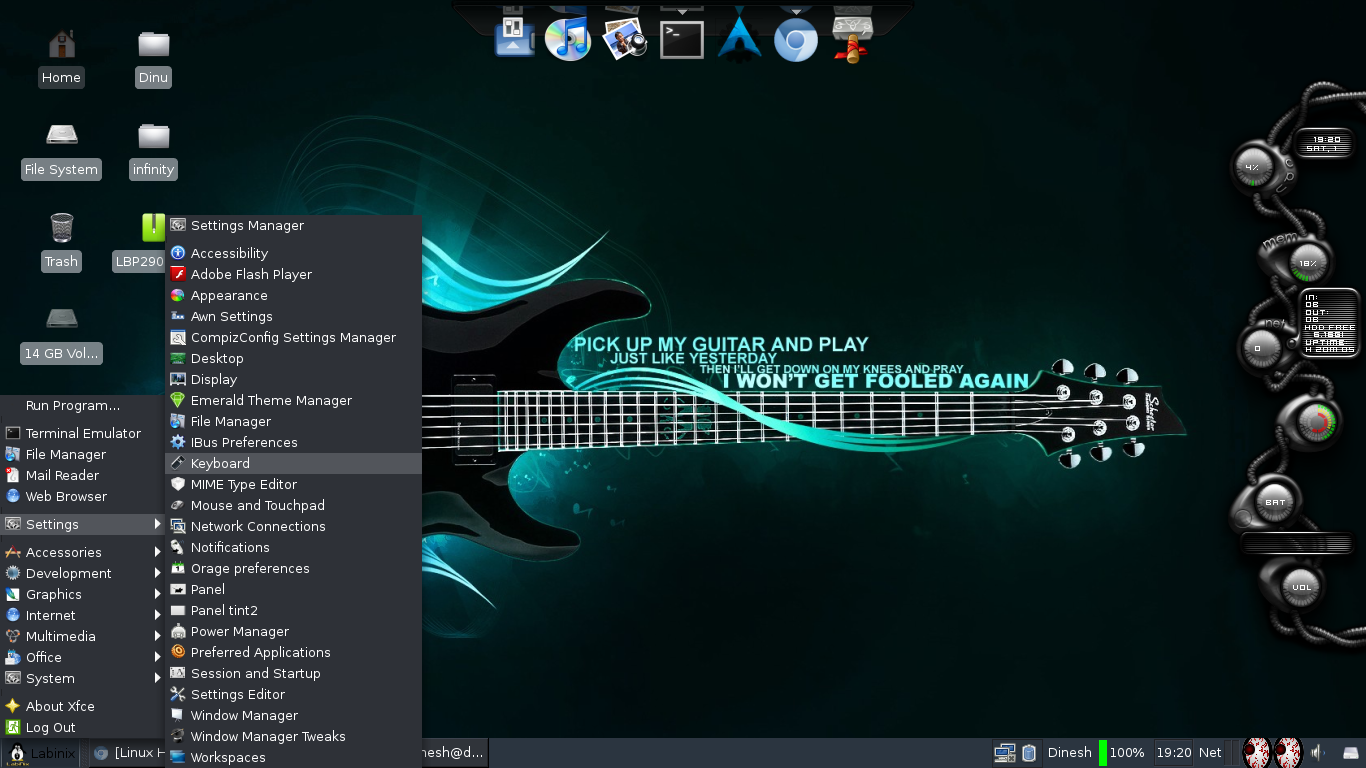
Task: Launch Terminal Emulator from the menu
Action: [x=82, y=433]
